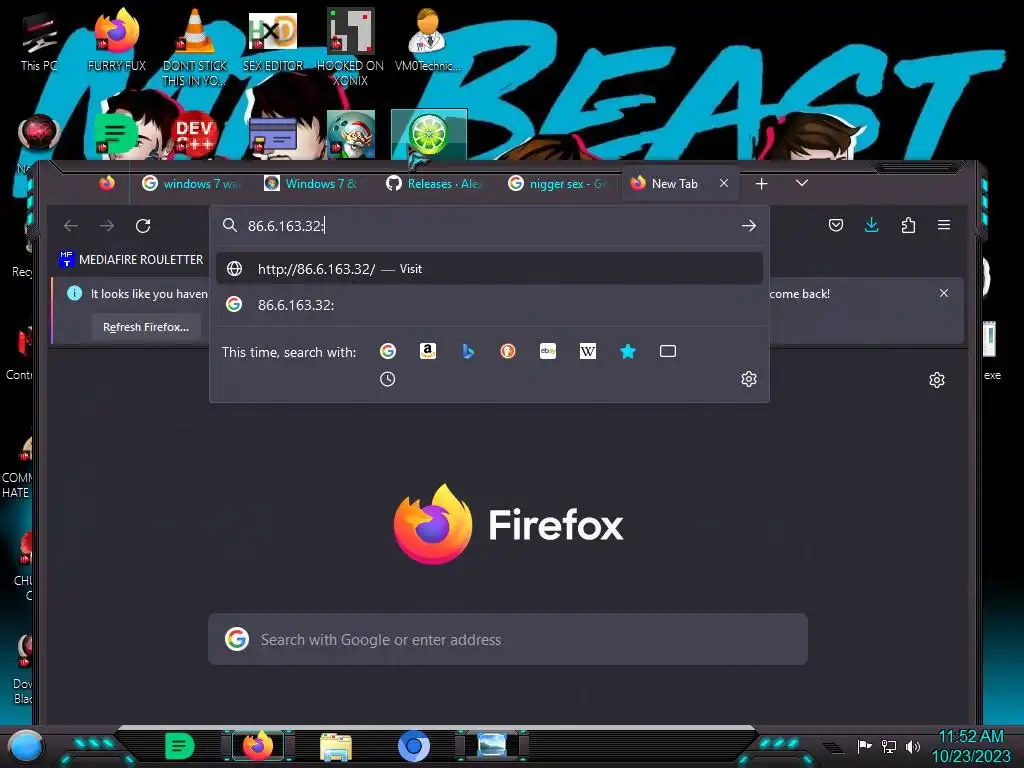The width and height of the screenshot is (1024, 768).
Task: Open the VLC cone desktop shortcut
Action: pos(195,48)
